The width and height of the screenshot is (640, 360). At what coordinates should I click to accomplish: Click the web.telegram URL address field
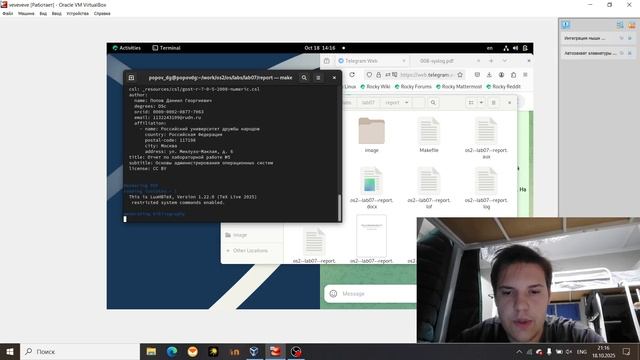[427, 75]
